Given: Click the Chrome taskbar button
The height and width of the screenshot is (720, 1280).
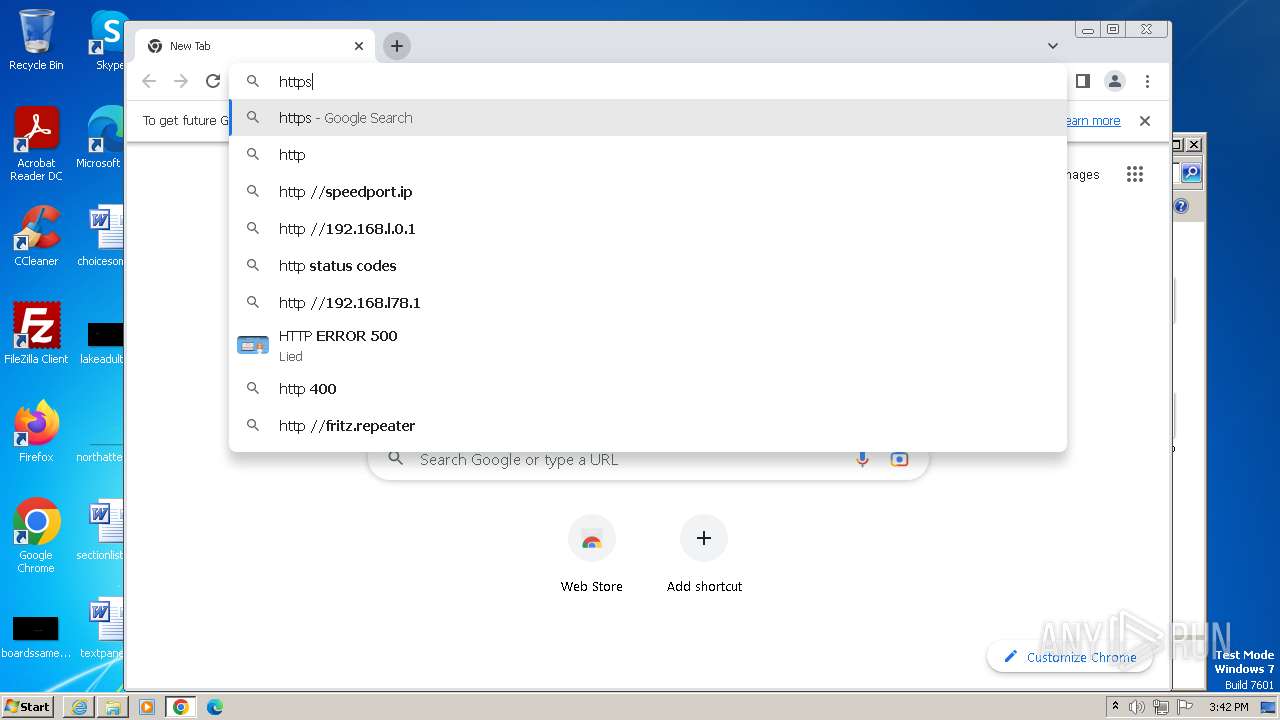Looking at the screenshot, I should click(x=181, y=707).
